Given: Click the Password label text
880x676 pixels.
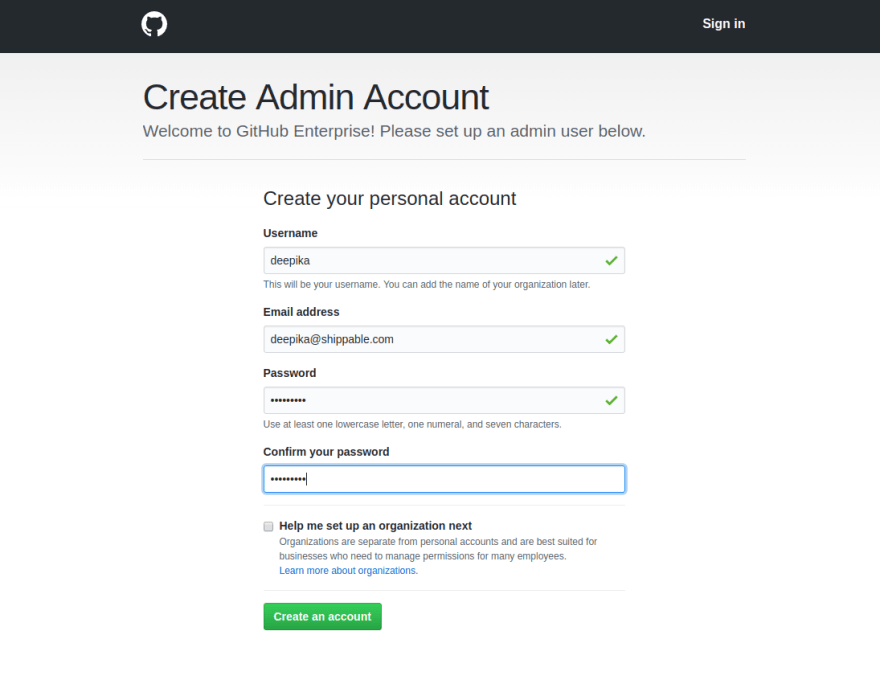Looking at the screenshot, I should 290,373.
